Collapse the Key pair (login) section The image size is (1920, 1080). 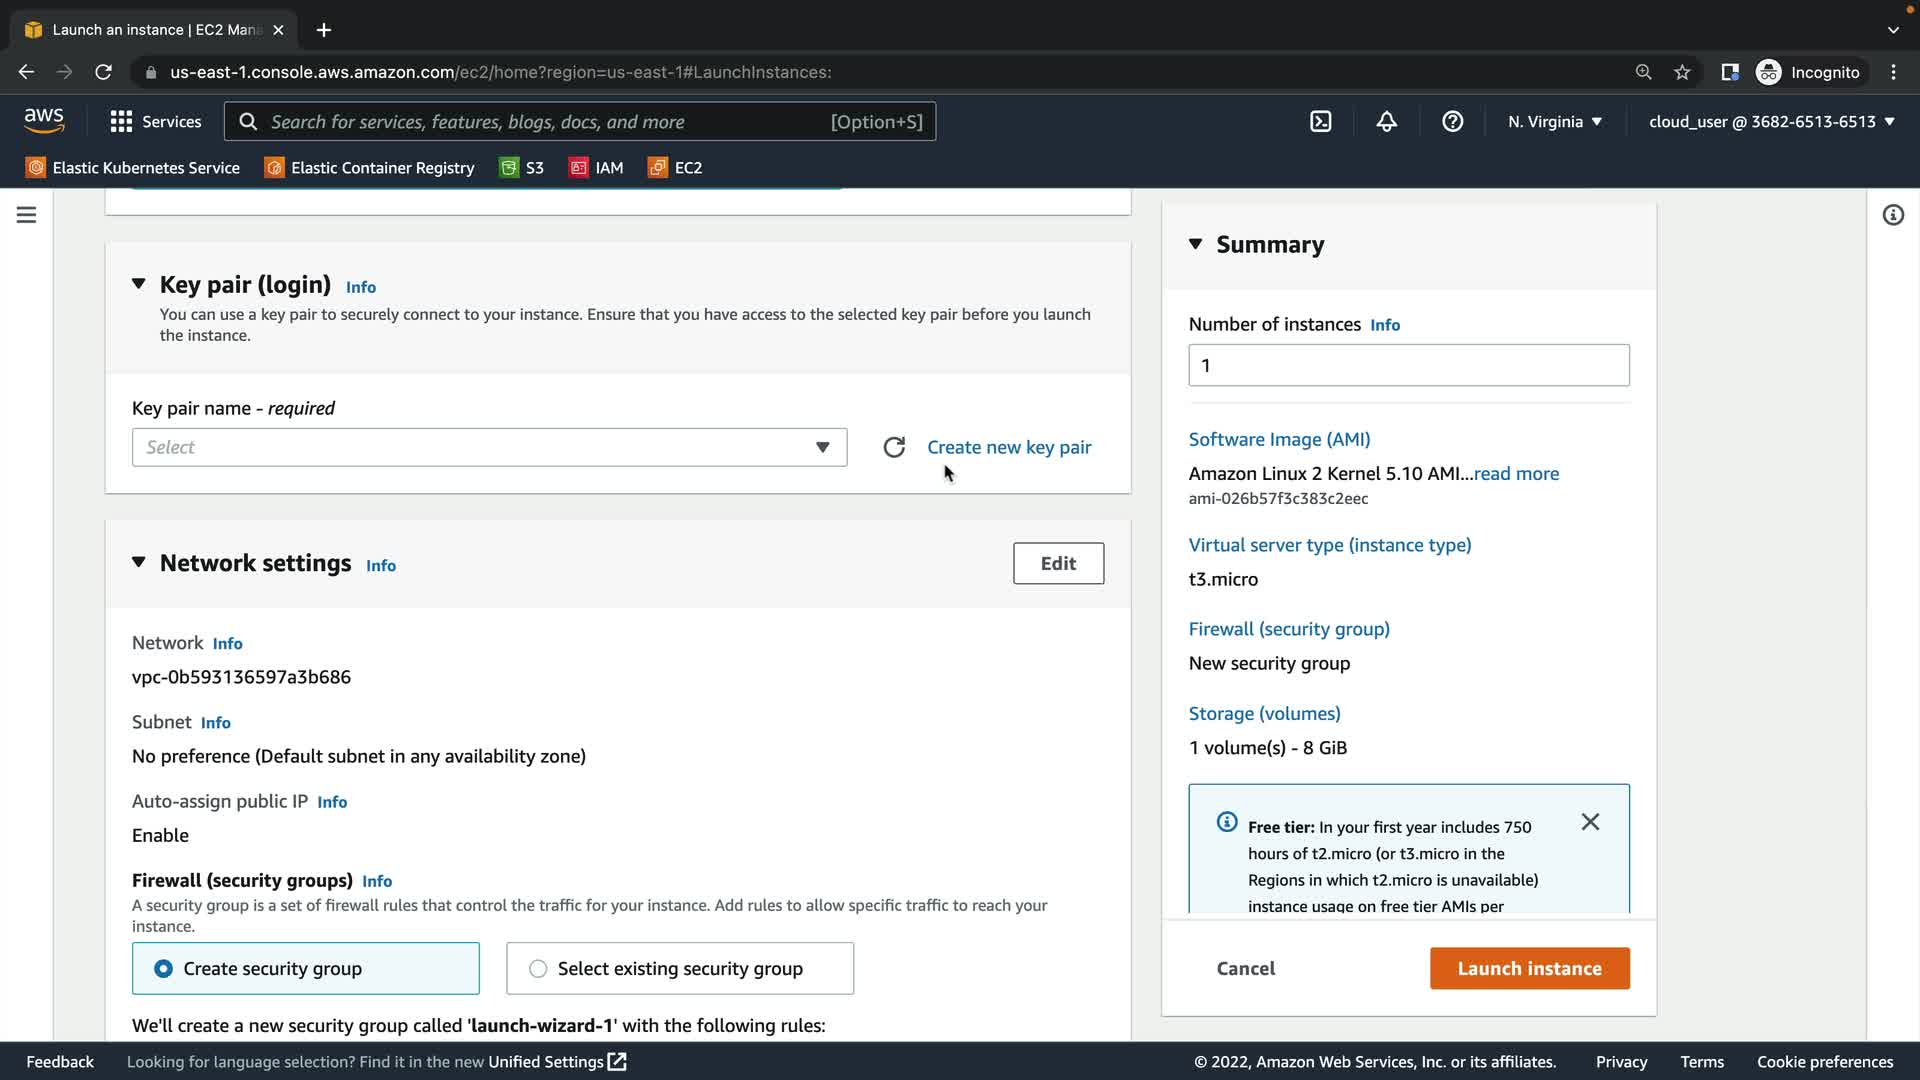[x=139, y=285]
